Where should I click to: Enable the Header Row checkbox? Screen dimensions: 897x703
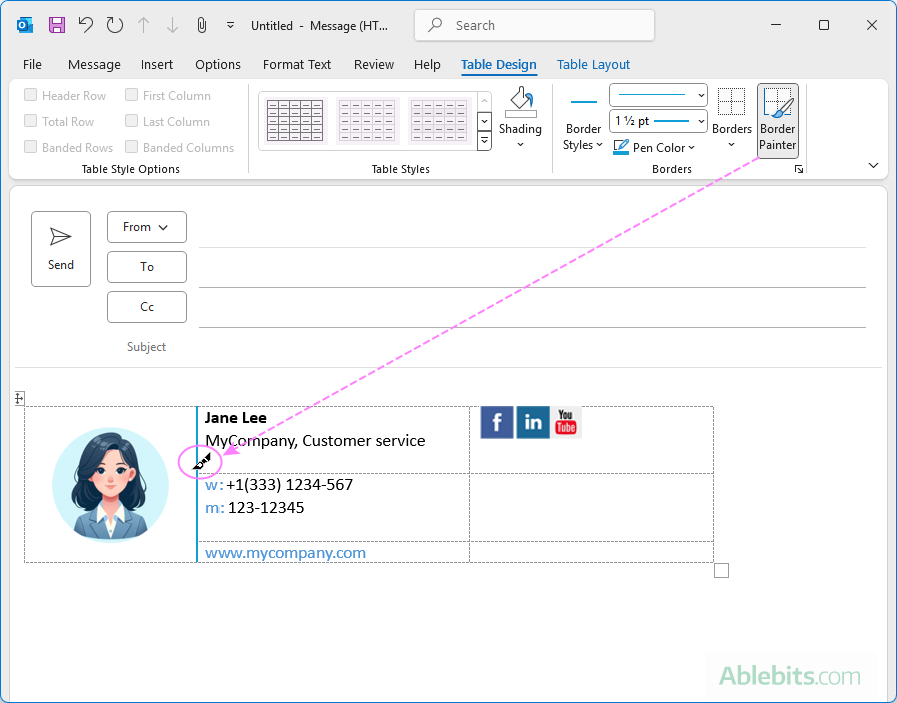click(30, 95)
